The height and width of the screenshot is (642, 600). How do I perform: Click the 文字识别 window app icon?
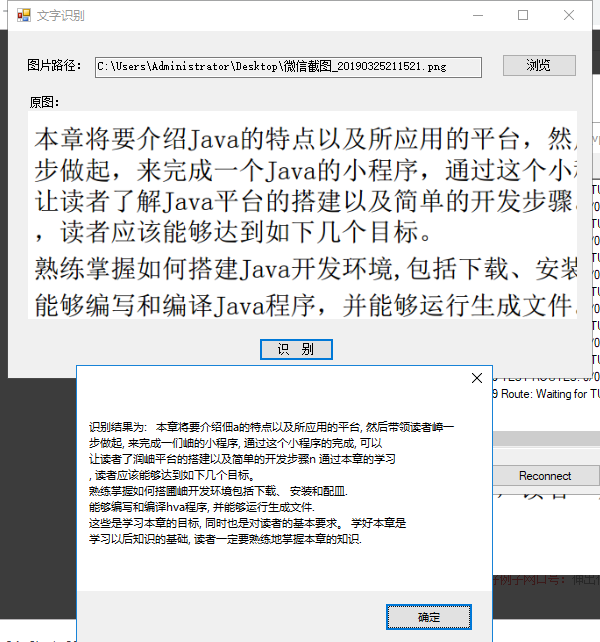pyautogui.click(x=24, y=16)
